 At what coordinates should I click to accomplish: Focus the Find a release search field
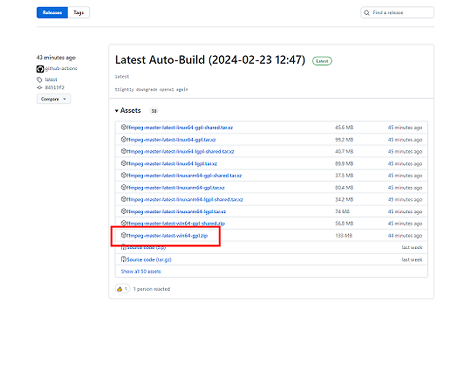click(x=397, y=13)
